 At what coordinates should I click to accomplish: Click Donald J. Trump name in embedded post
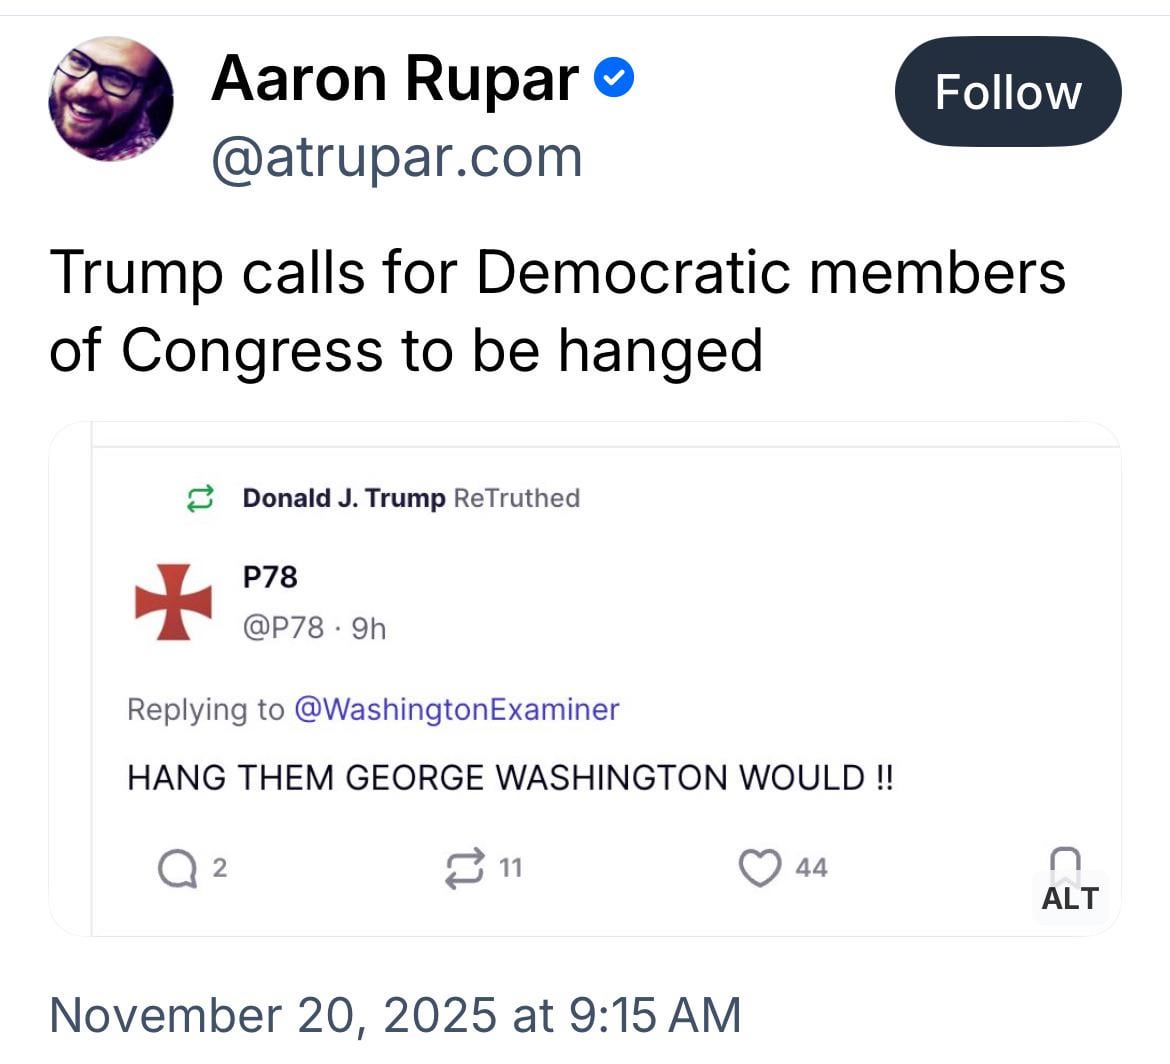tap(343, 498)
